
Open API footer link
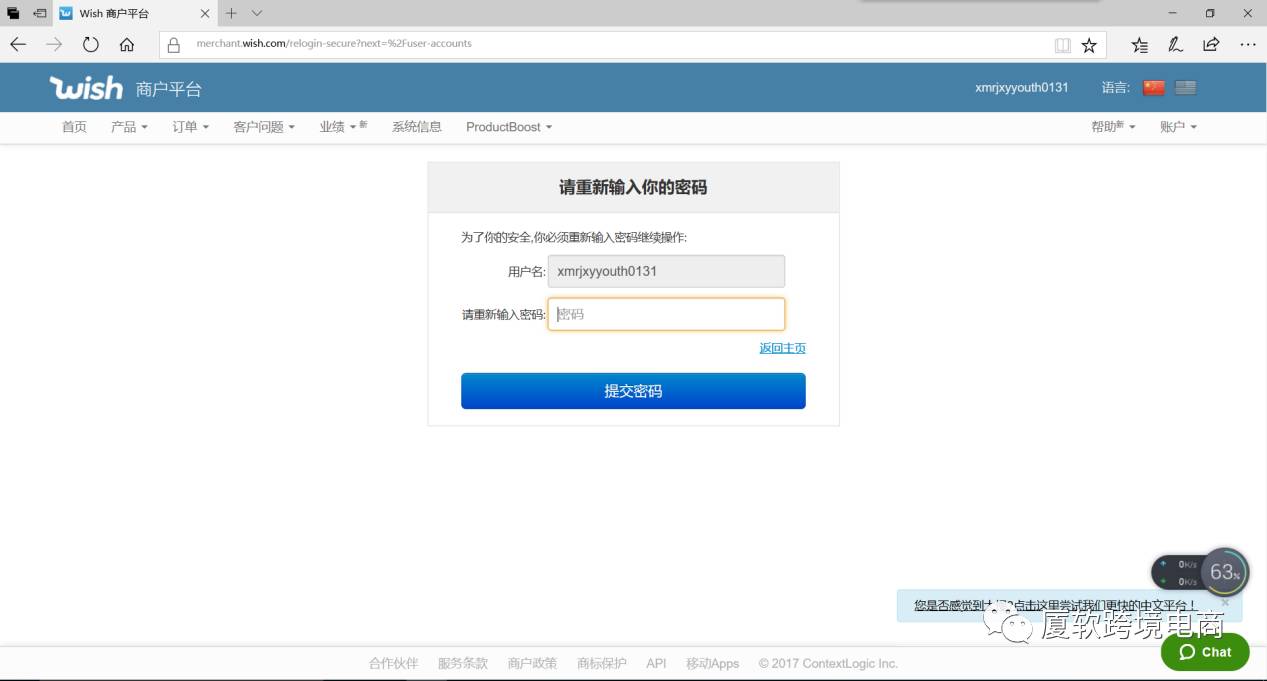coord(656,663)
